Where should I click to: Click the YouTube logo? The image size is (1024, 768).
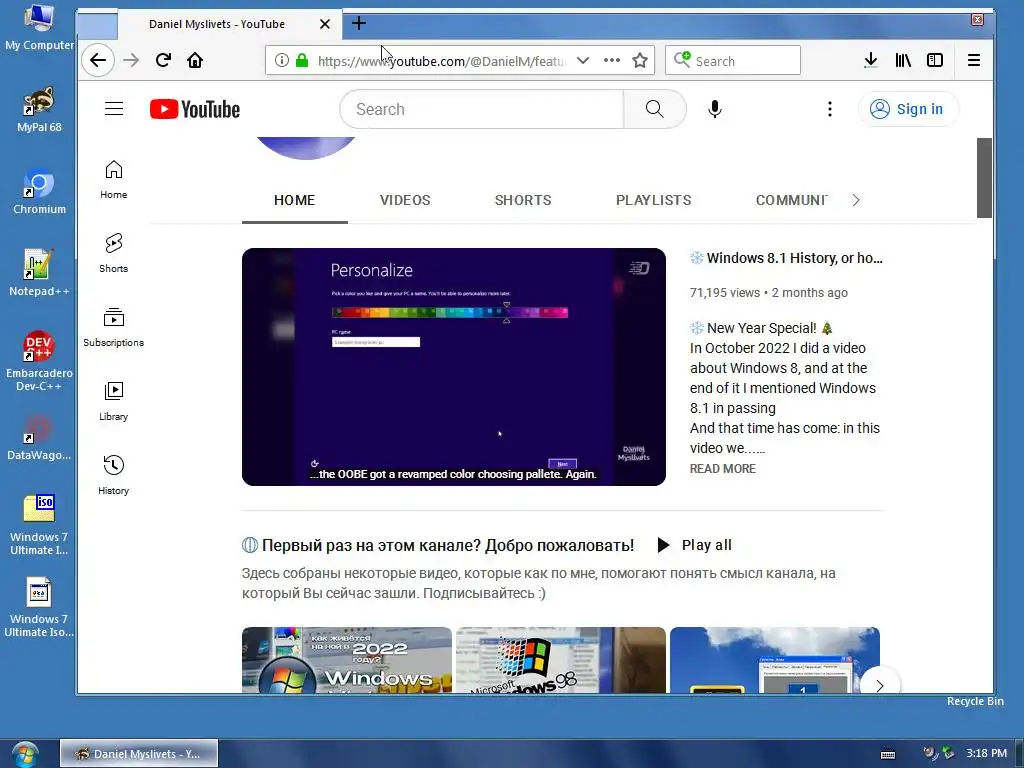[195, 109]
